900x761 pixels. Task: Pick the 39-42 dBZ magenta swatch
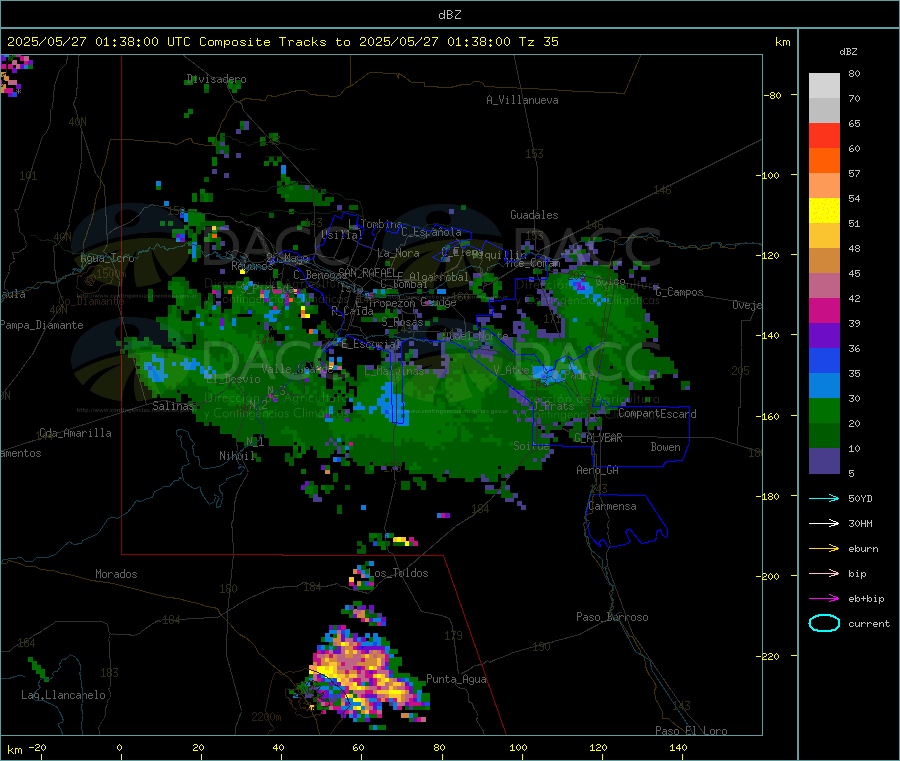(x=824, y=310)
